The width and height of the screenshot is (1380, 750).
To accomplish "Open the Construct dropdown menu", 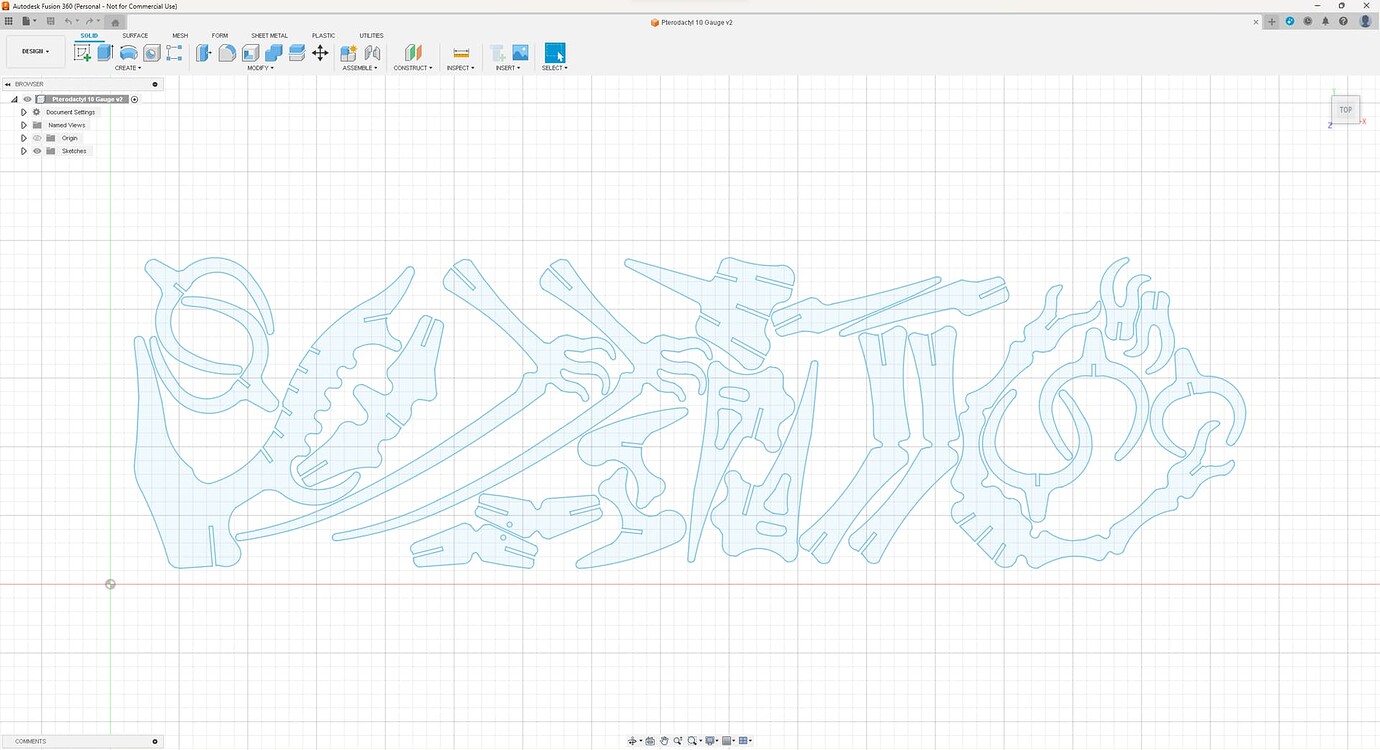I will 413,68.
